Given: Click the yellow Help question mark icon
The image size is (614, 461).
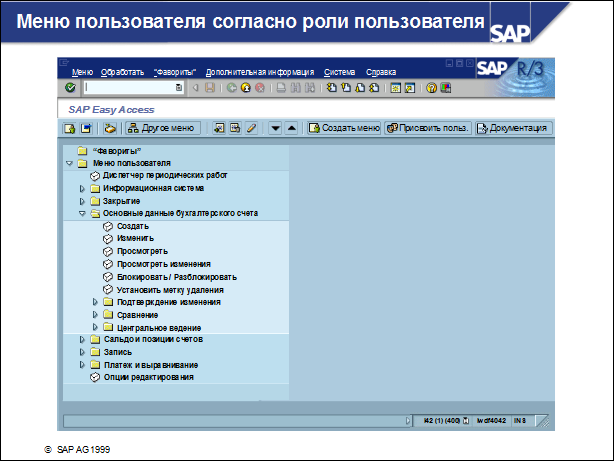Looking at the screenshot, I should (x=431, y=88).
